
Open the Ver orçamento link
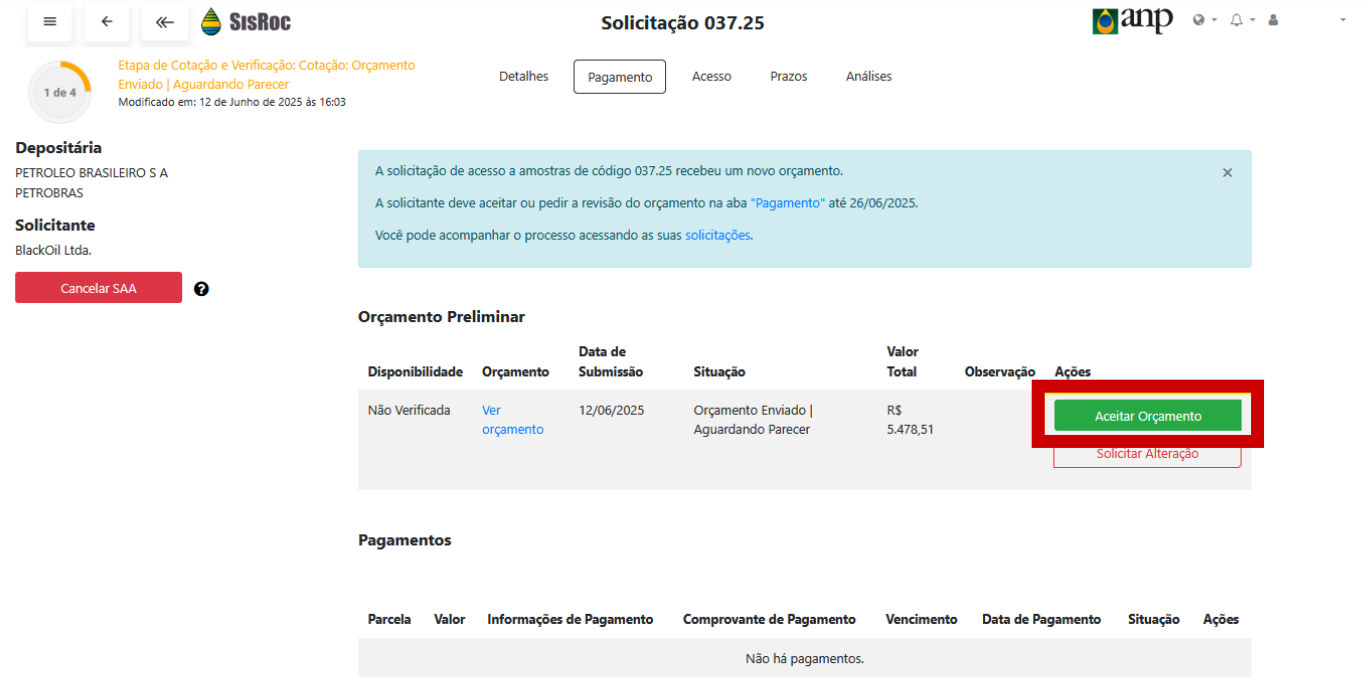pos(512,420)
